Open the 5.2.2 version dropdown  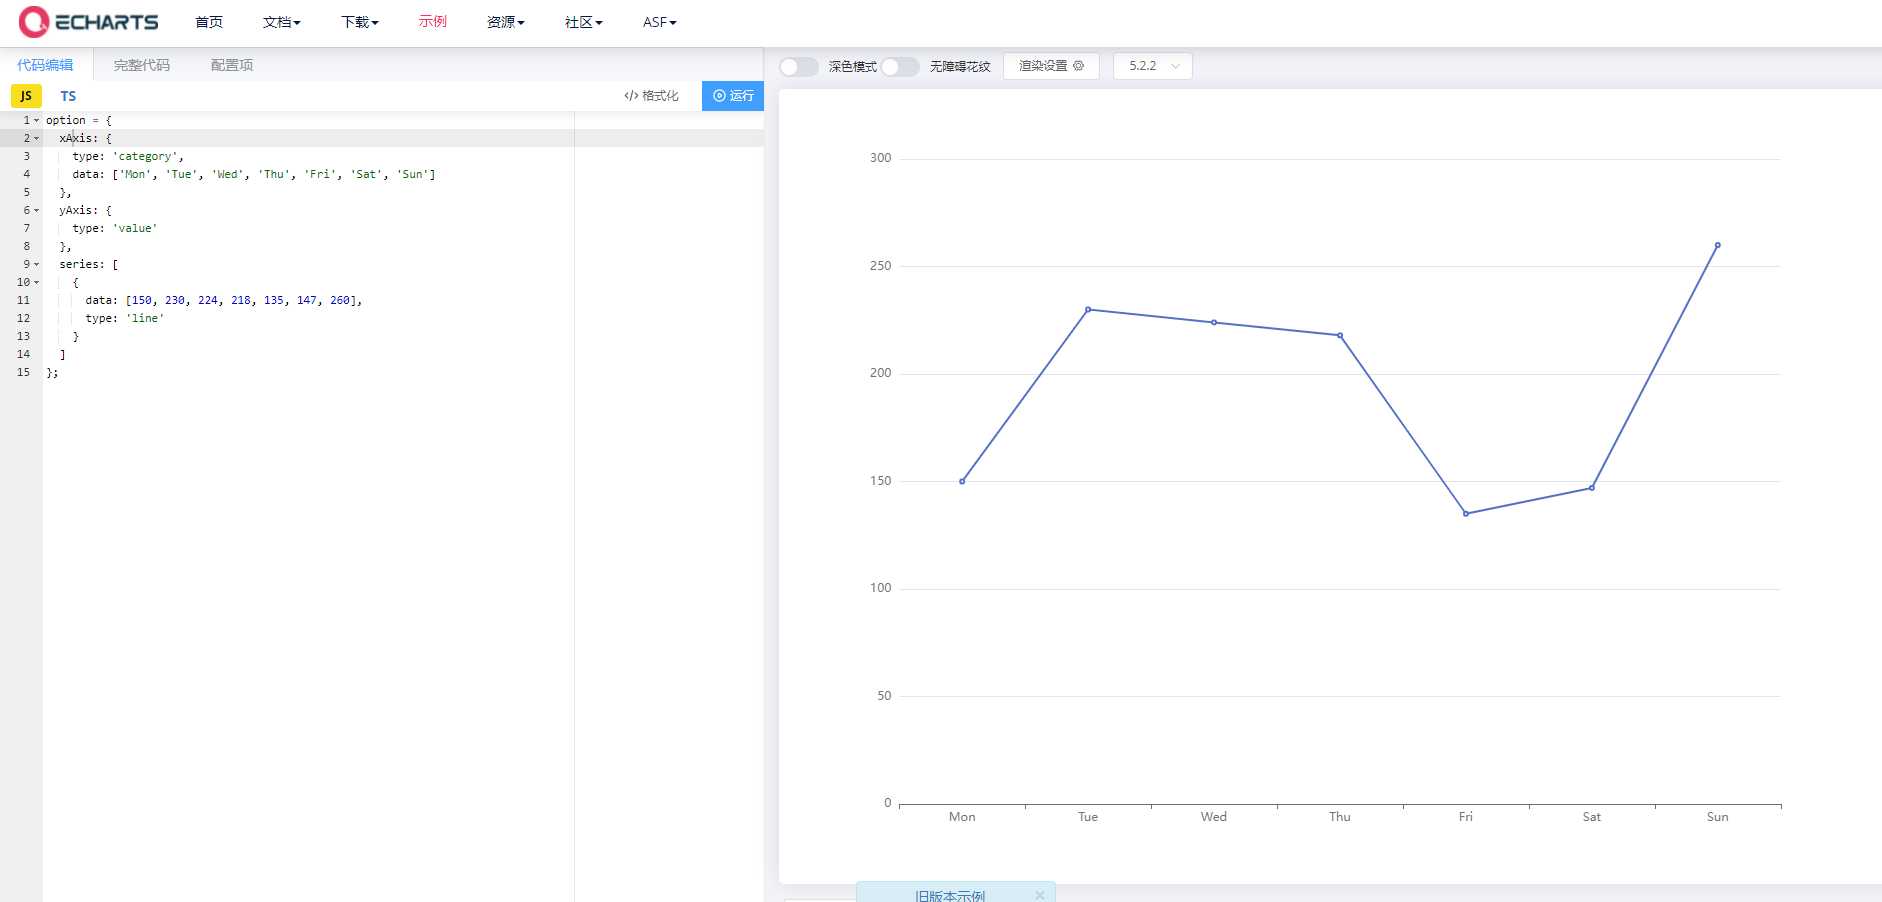(1153, 66)
